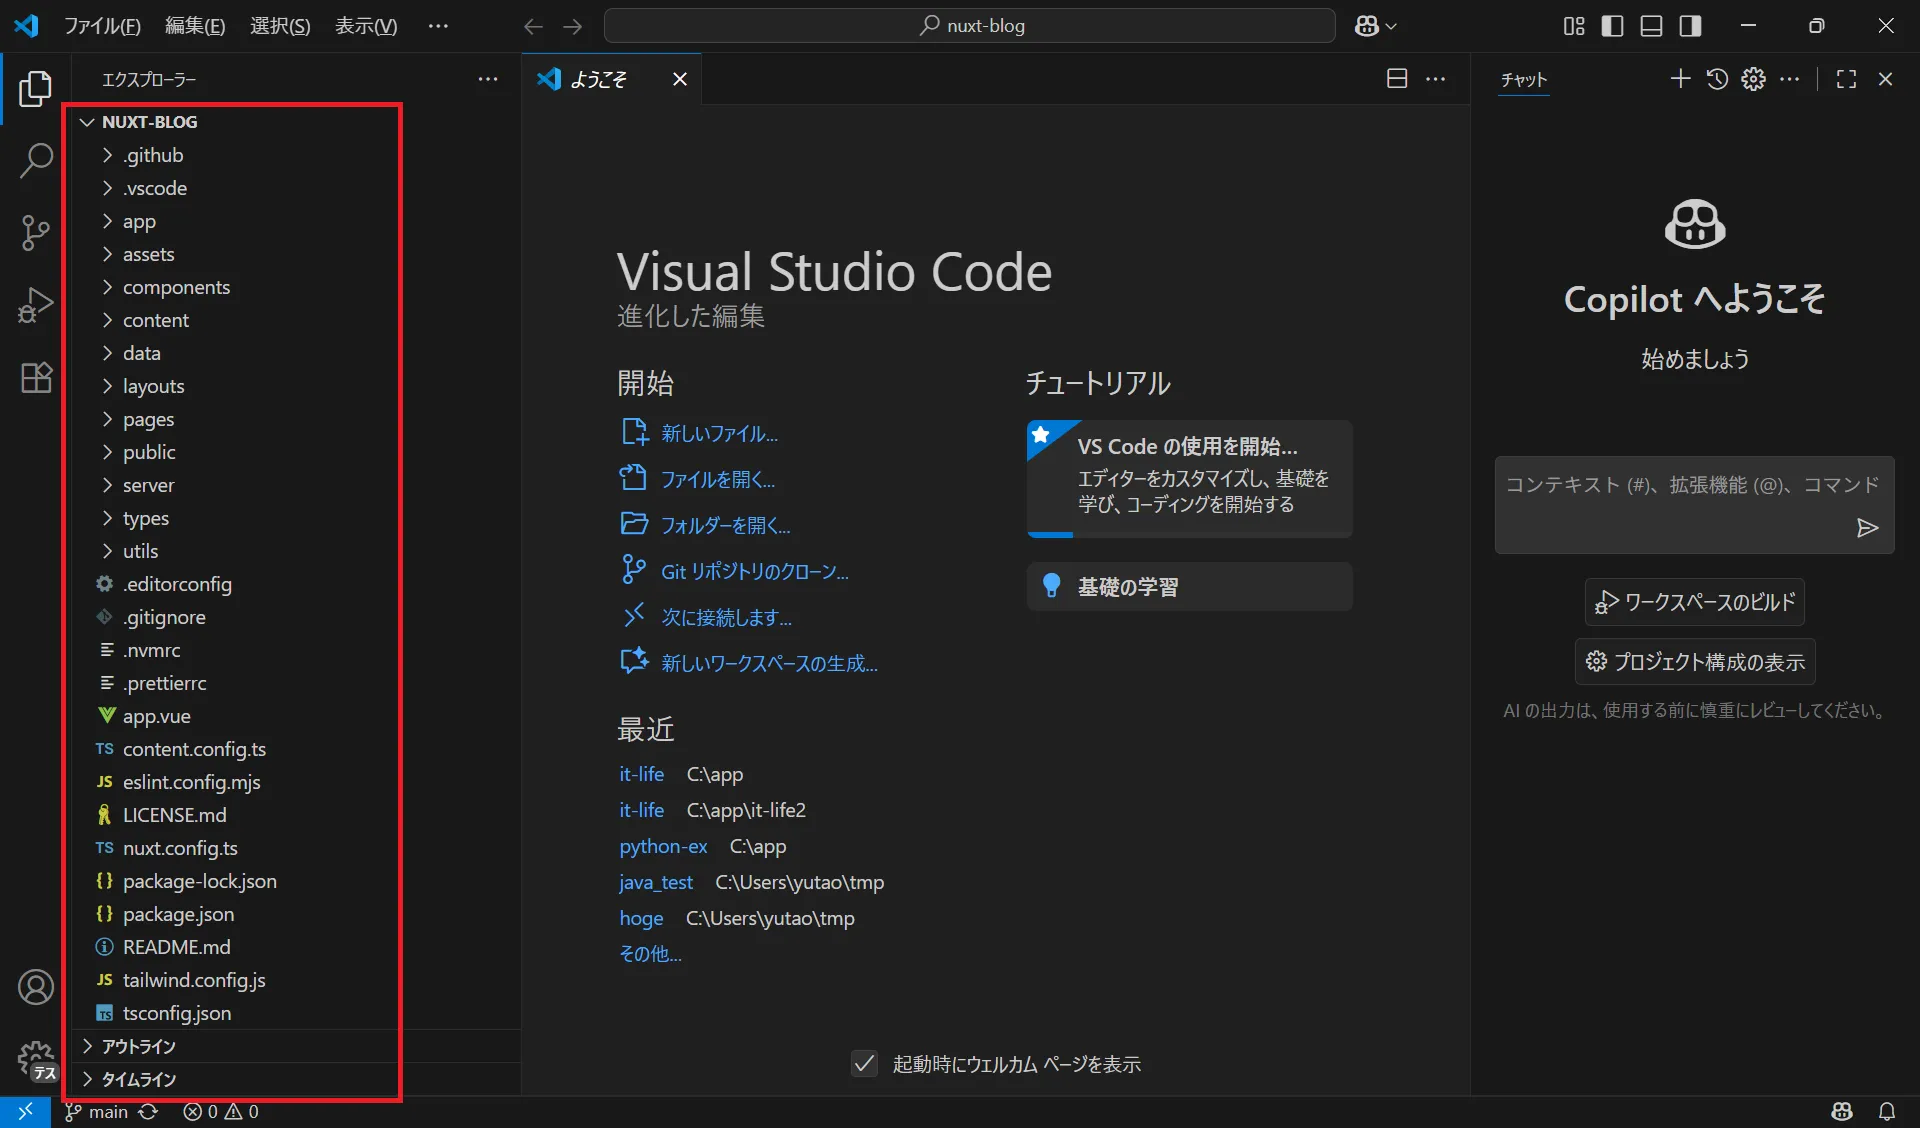Open errors and warnings in status bar
Screen dimensions: 1920x1128
[221, 1111]
